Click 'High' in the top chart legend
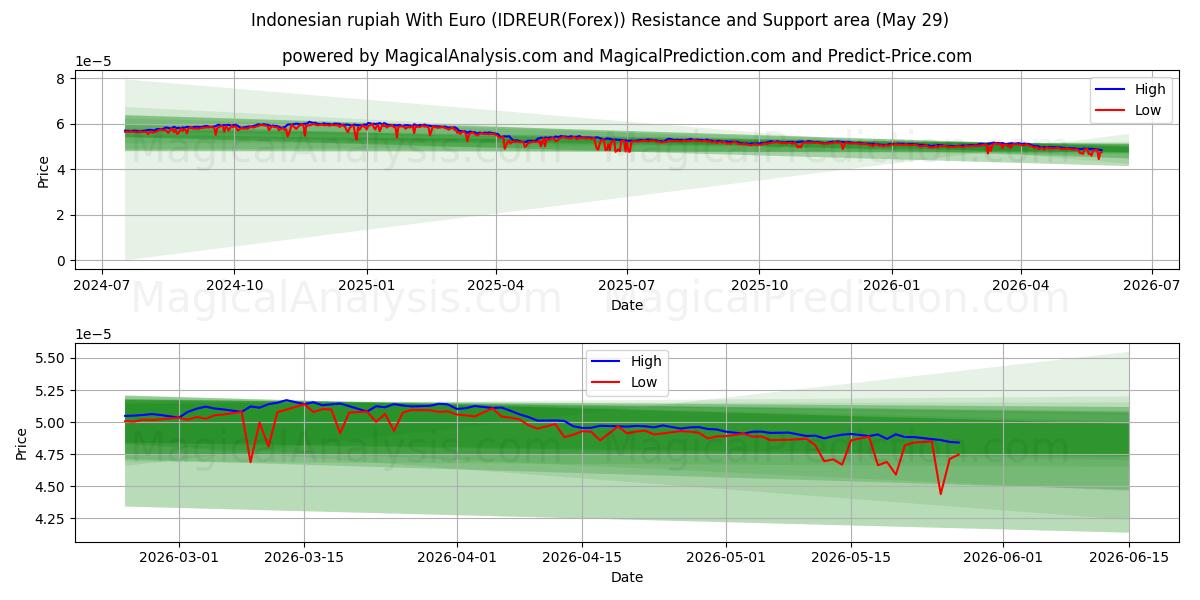Screen dimensions: 1200x600 point(1150,89)
